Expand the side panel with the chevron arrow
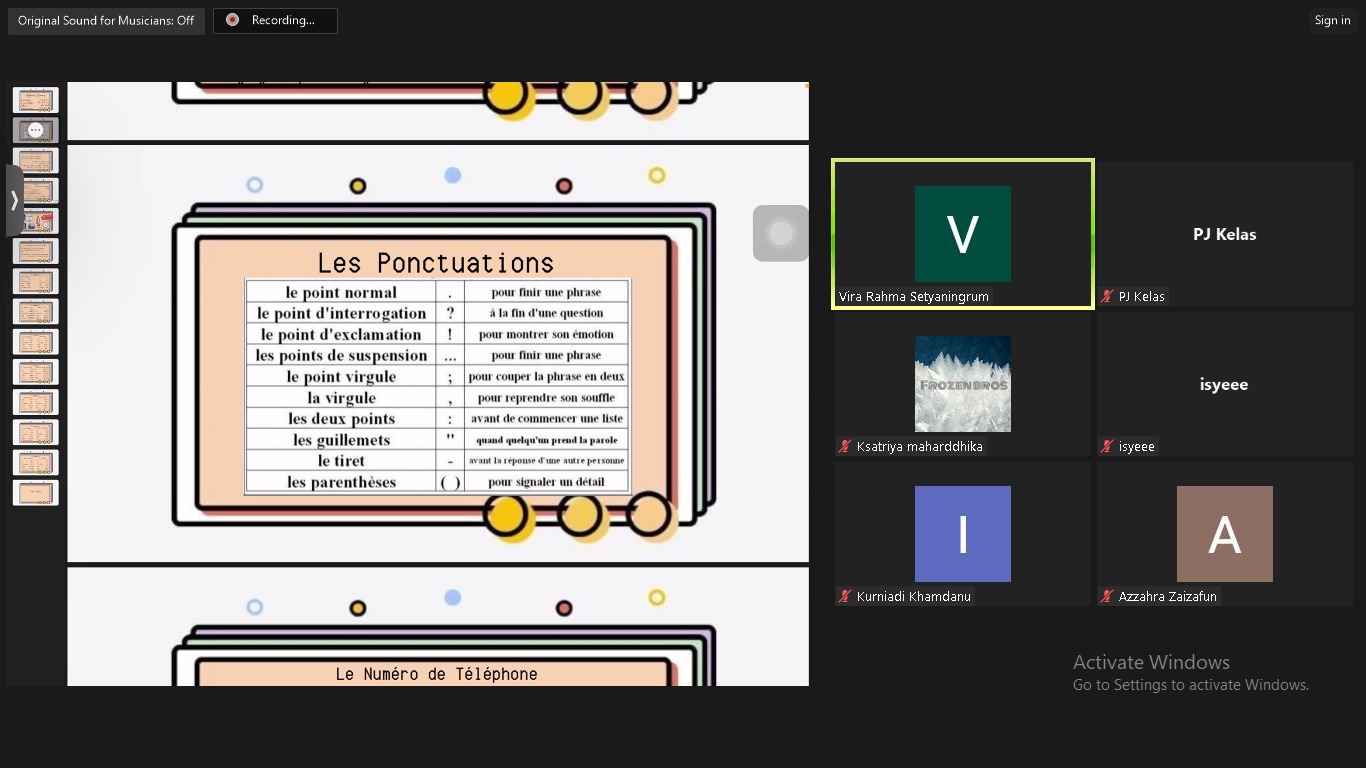This screenshot has height=768, width=1366. 14,201
